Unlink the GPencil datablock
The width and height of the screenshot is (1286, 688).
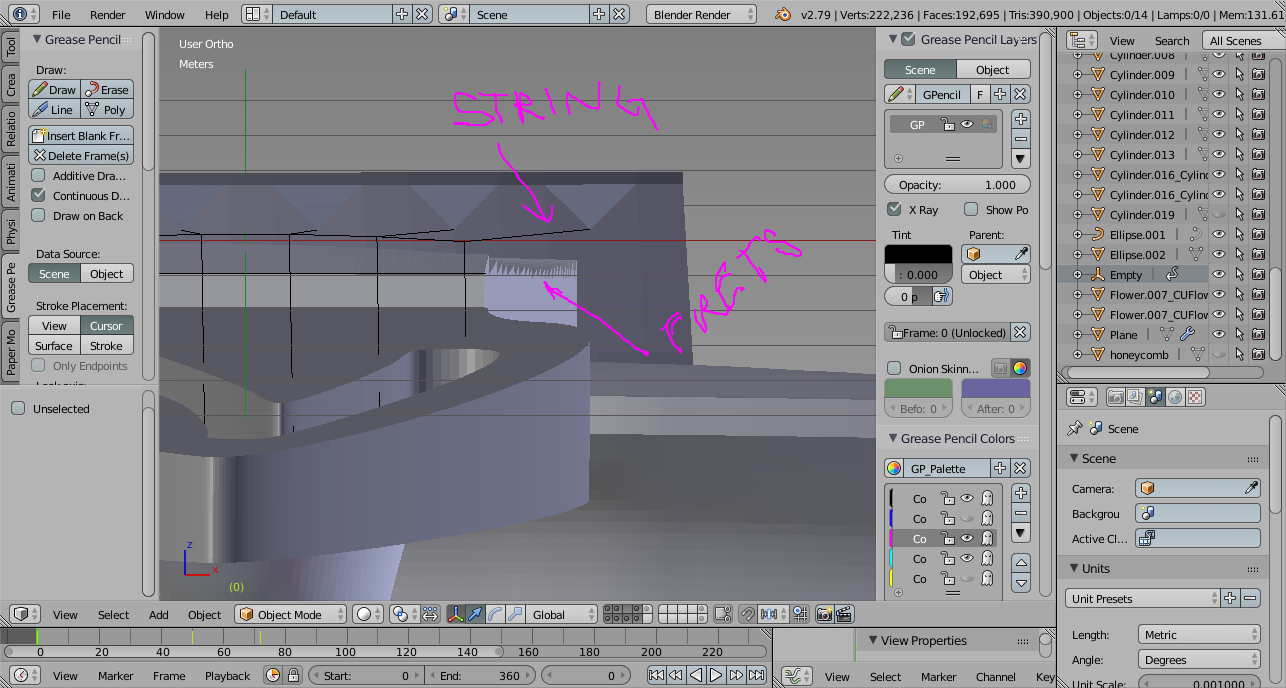coord(1020,94)
